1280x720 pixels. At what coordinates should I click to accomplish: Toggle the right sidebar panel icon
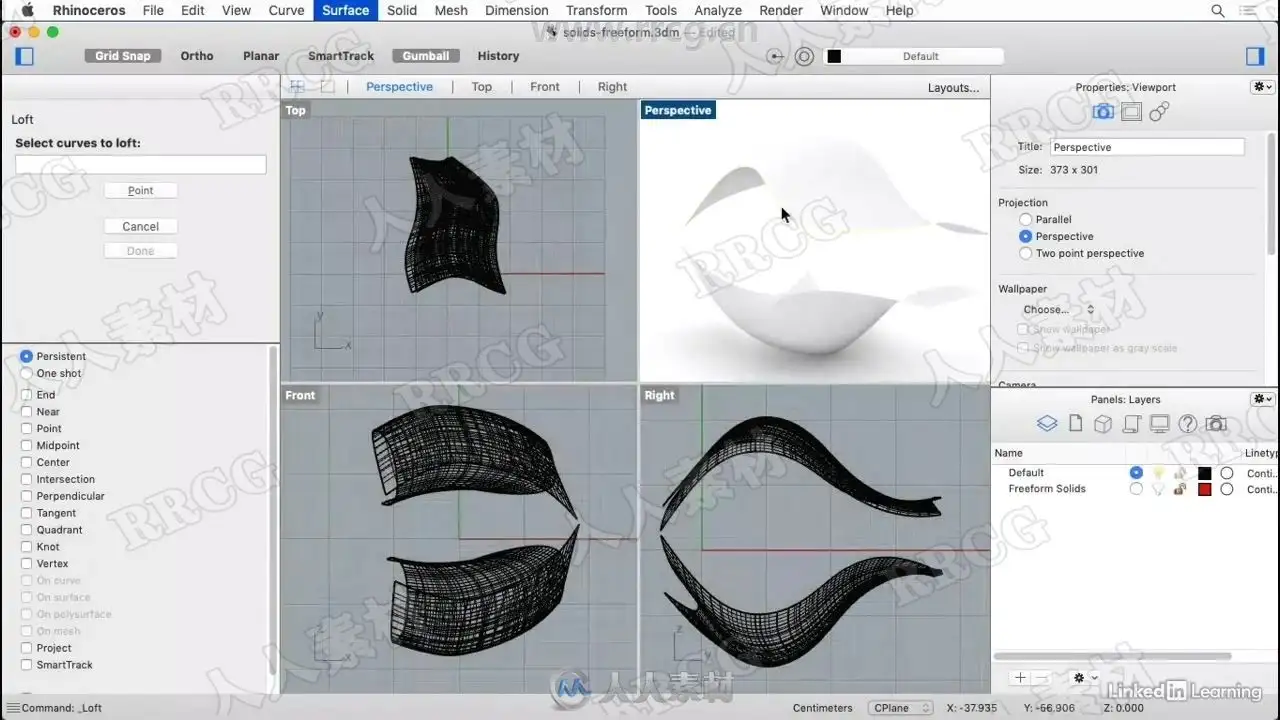(1255, 56)
